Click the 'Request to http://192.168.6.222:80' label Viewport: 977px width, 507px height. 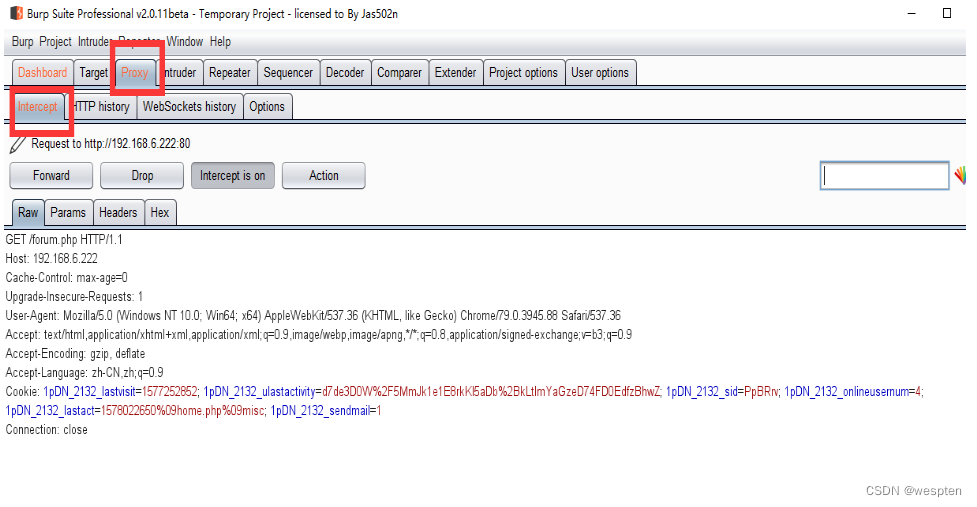click(x=111, y=144)
